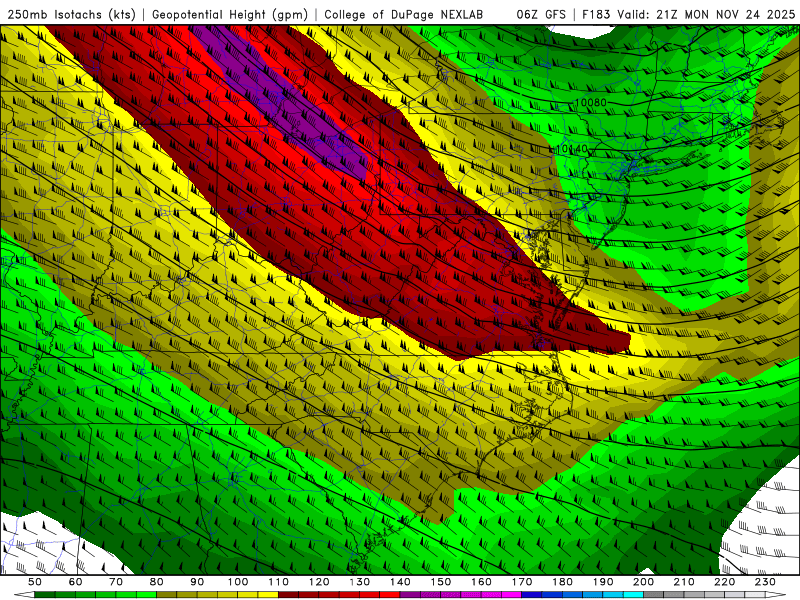Click the 230 label on the color scale

coord(765,582)
